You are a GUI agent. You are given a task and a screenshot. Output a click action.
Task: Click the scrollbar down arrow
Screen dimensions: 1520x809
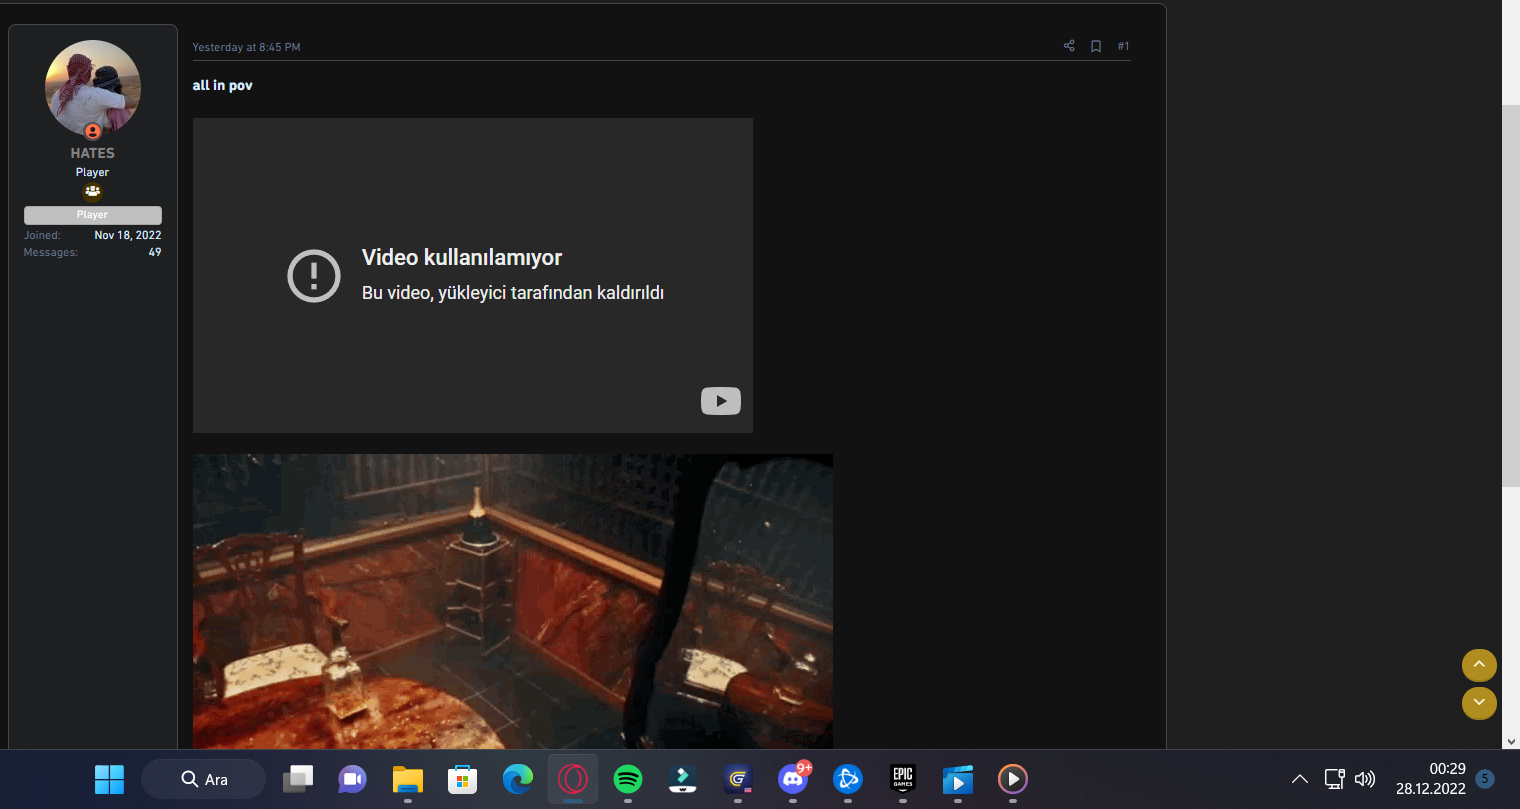click(x=1511, y=741)
